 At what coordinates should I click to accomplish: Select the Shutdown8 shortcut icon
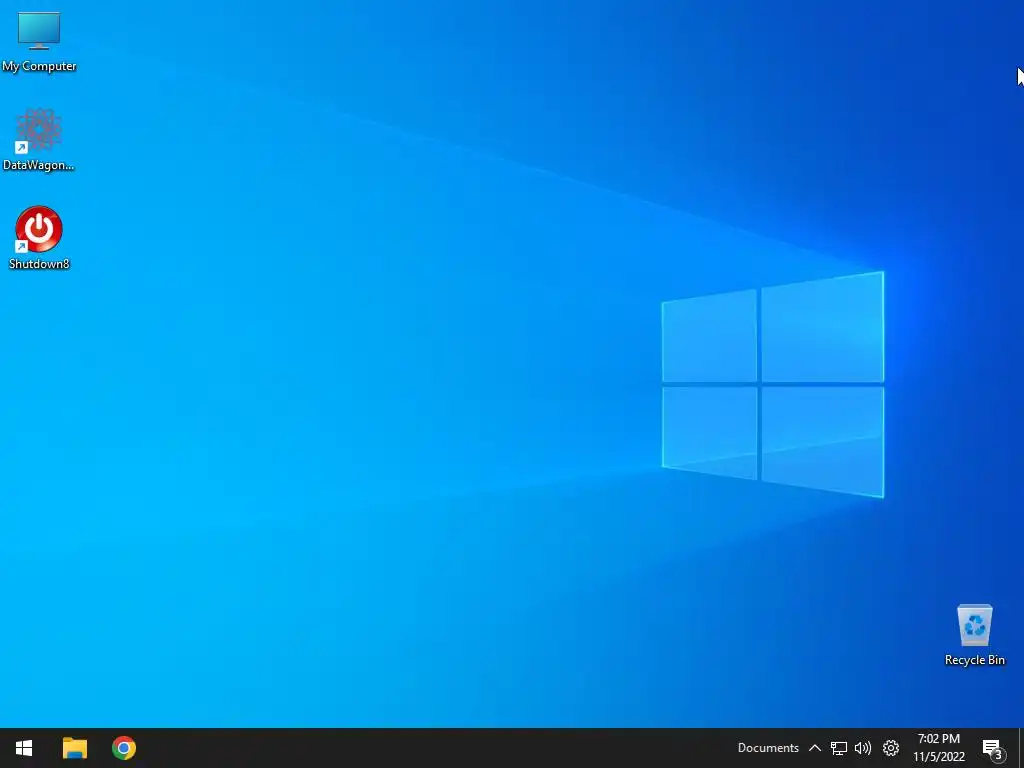pos(39,238)
